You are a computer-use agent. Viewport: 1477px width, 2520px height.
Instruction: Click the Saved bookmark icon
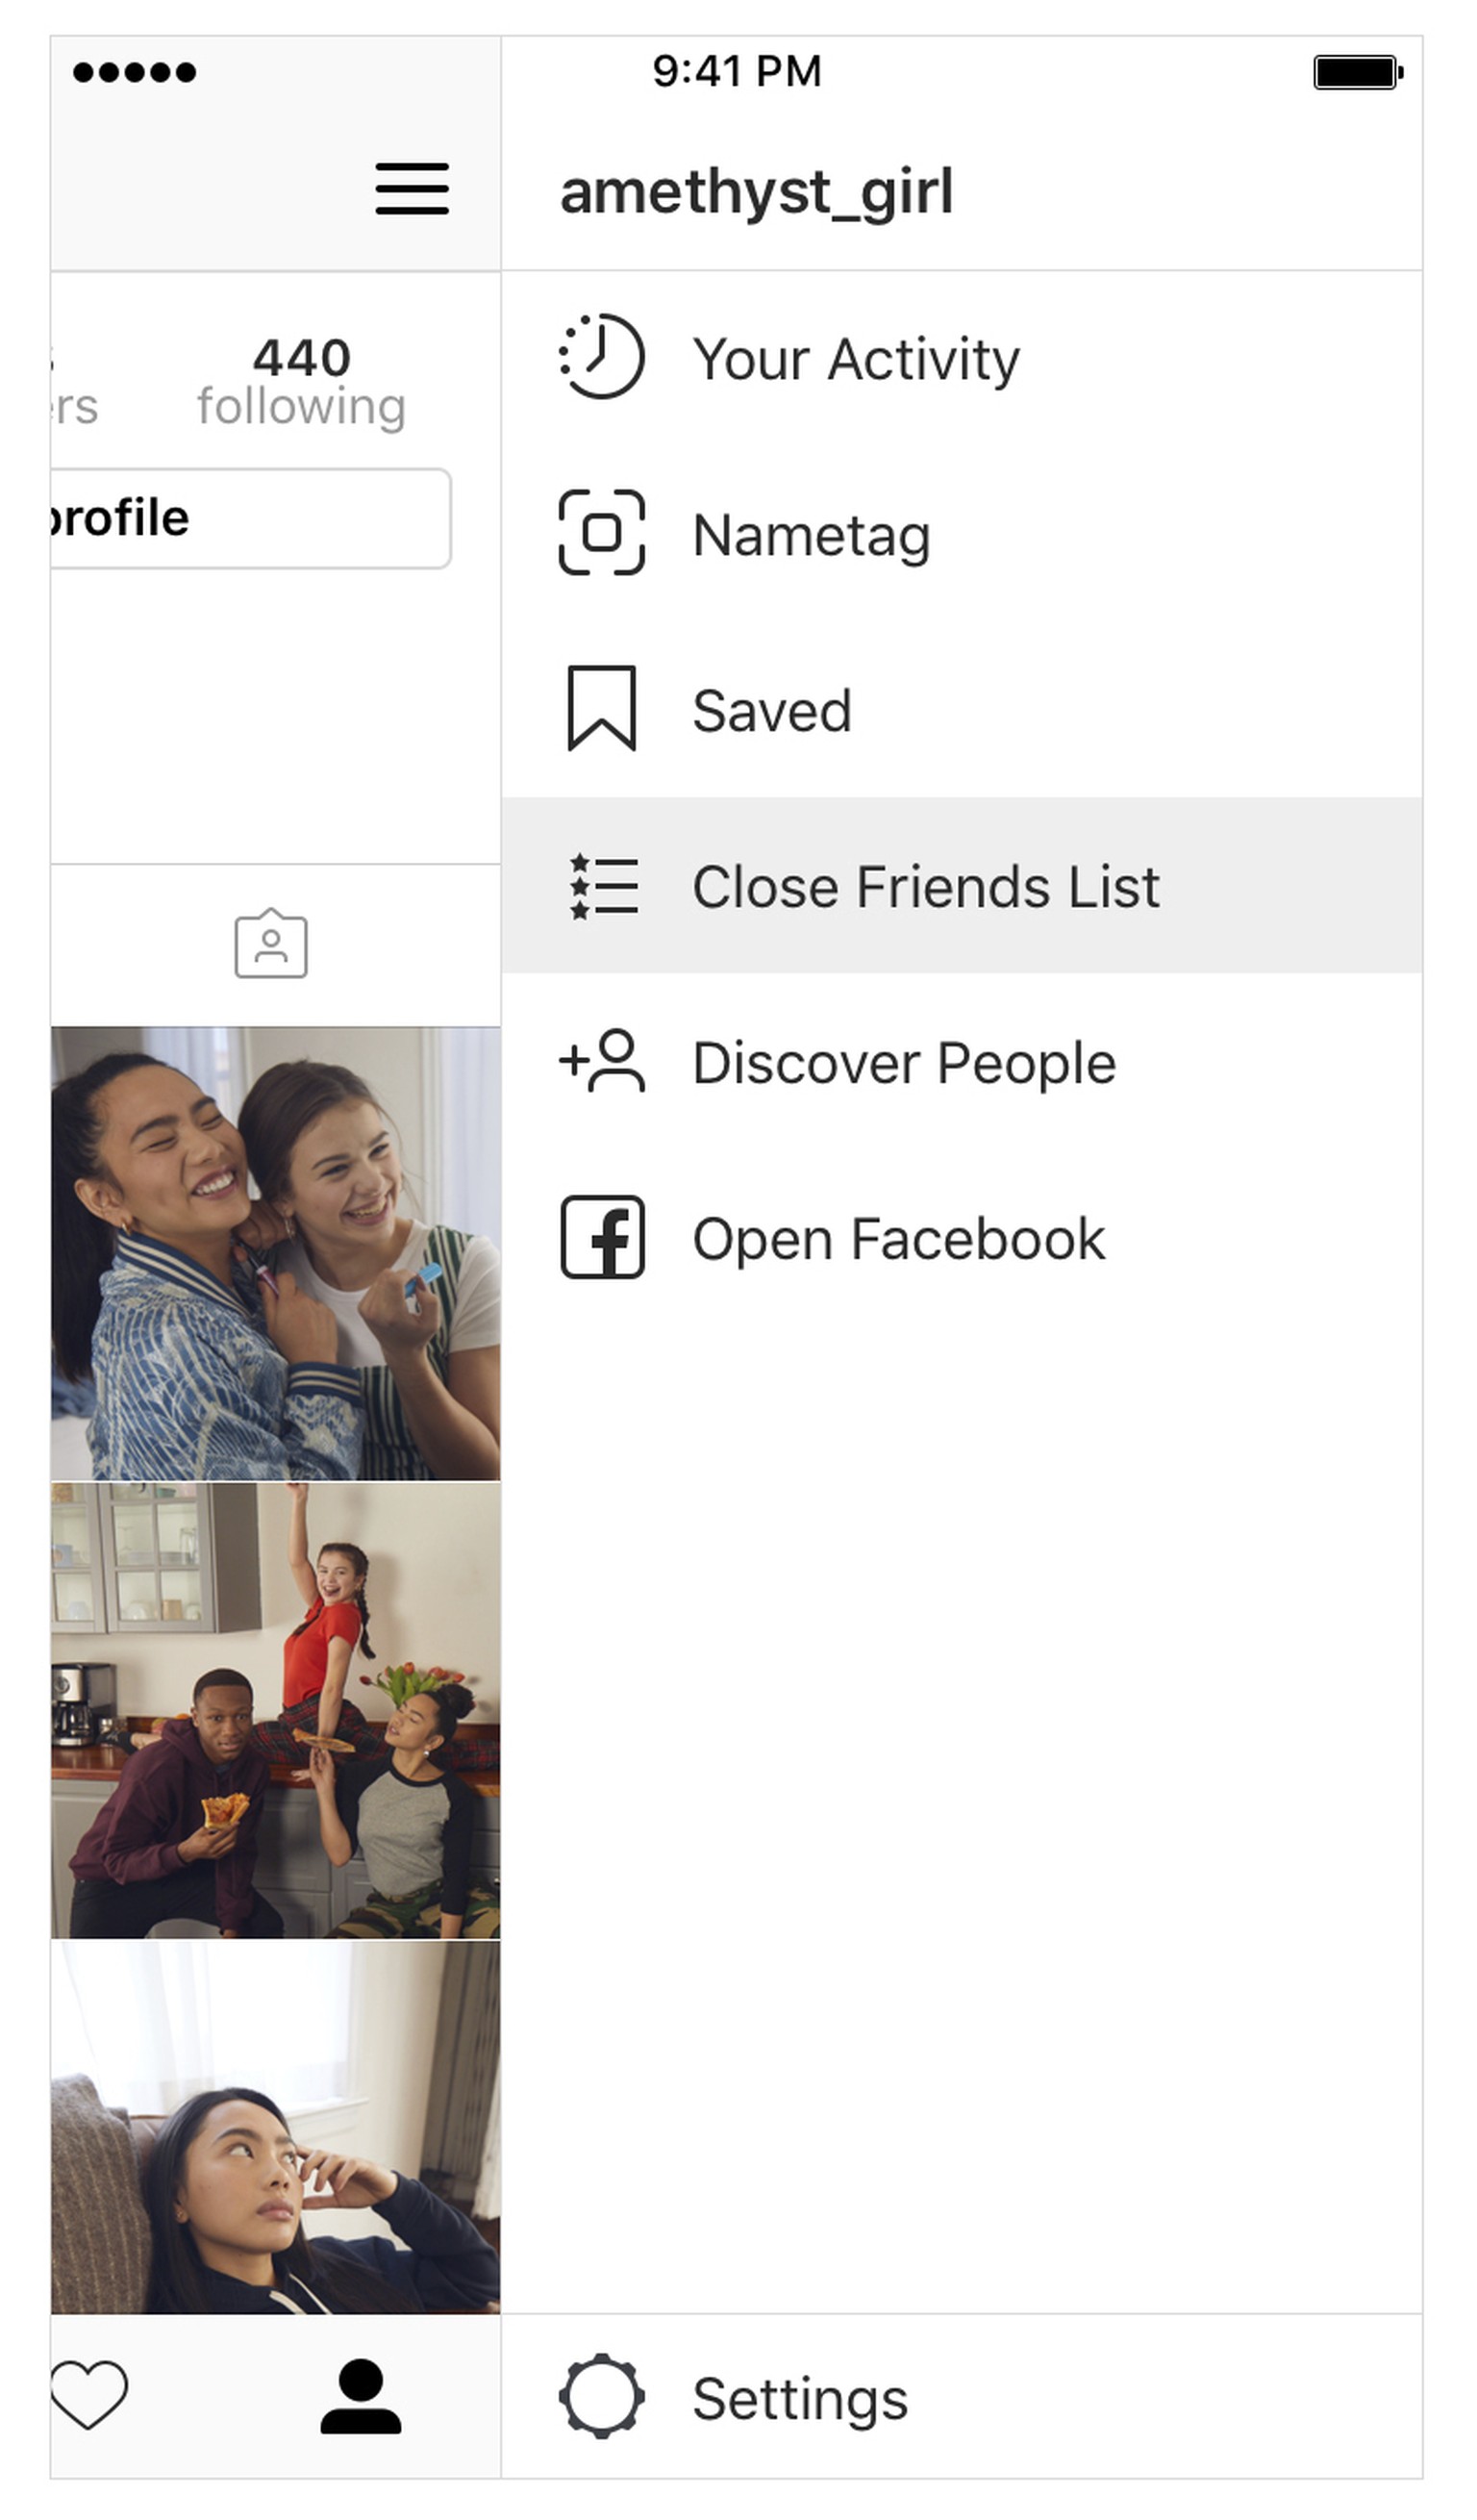click(x=601, y=709)
